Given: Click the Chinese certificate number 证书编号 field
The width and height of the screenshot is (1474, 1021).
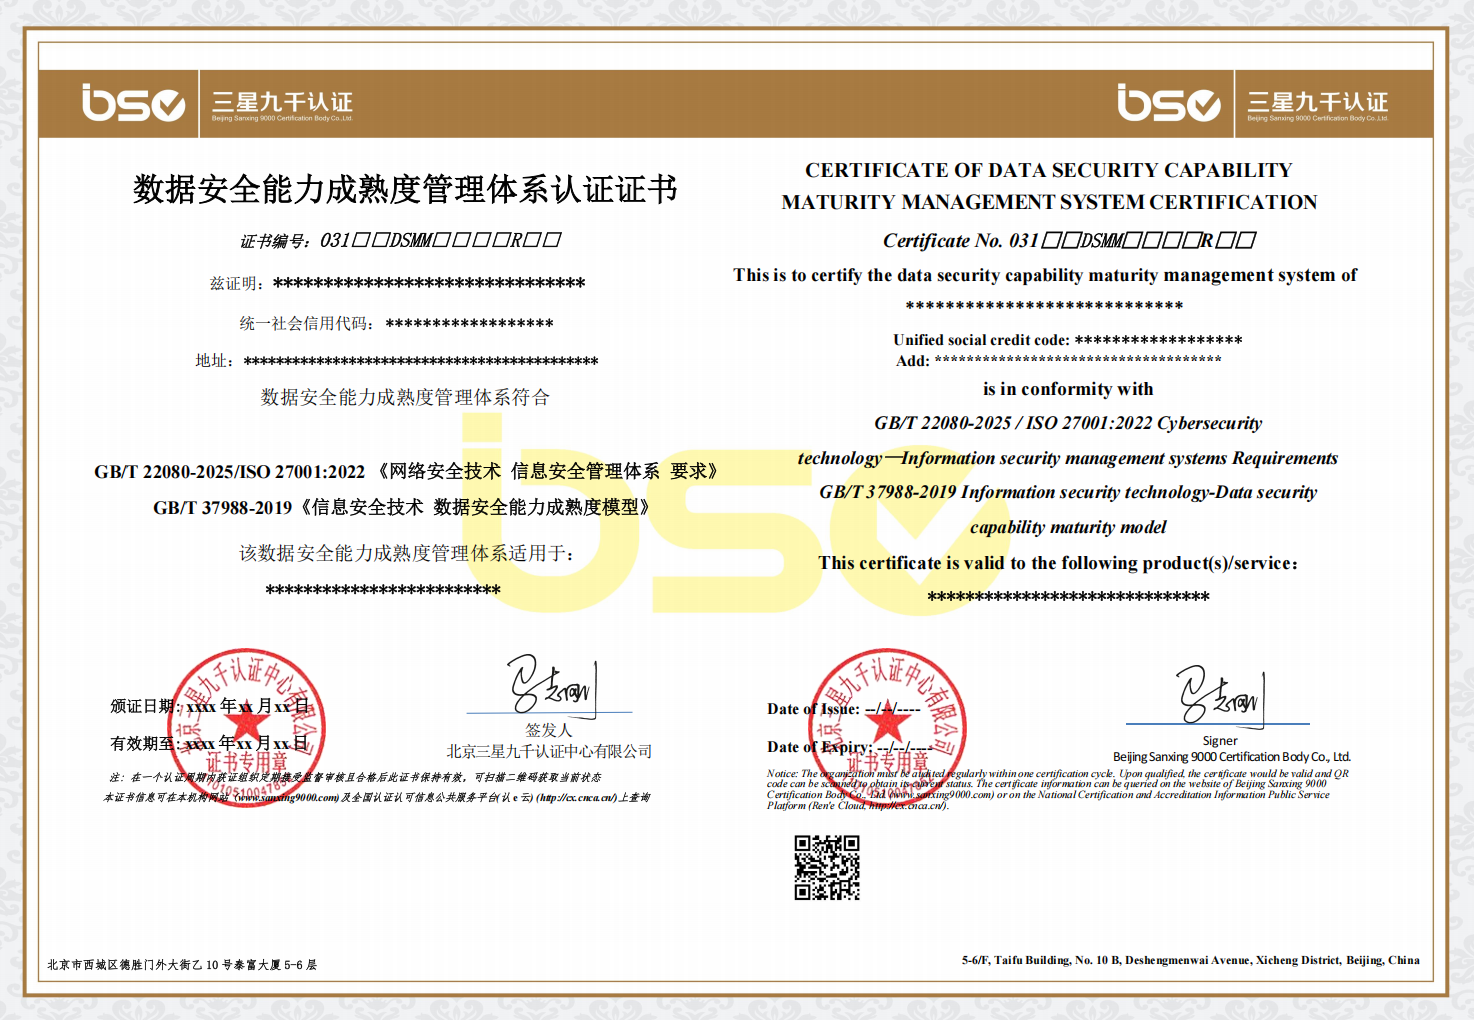Looking at the screenshot, I should [400, 240].
